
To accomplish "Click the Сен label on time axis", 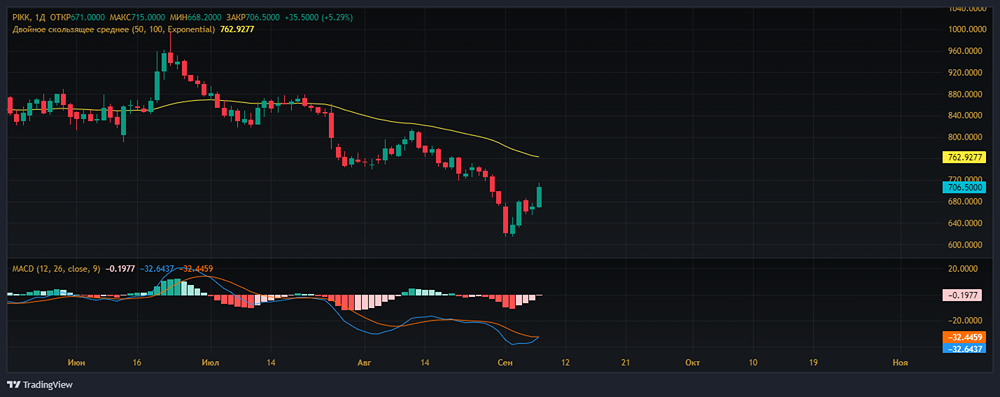I will (x=506, y=362).
